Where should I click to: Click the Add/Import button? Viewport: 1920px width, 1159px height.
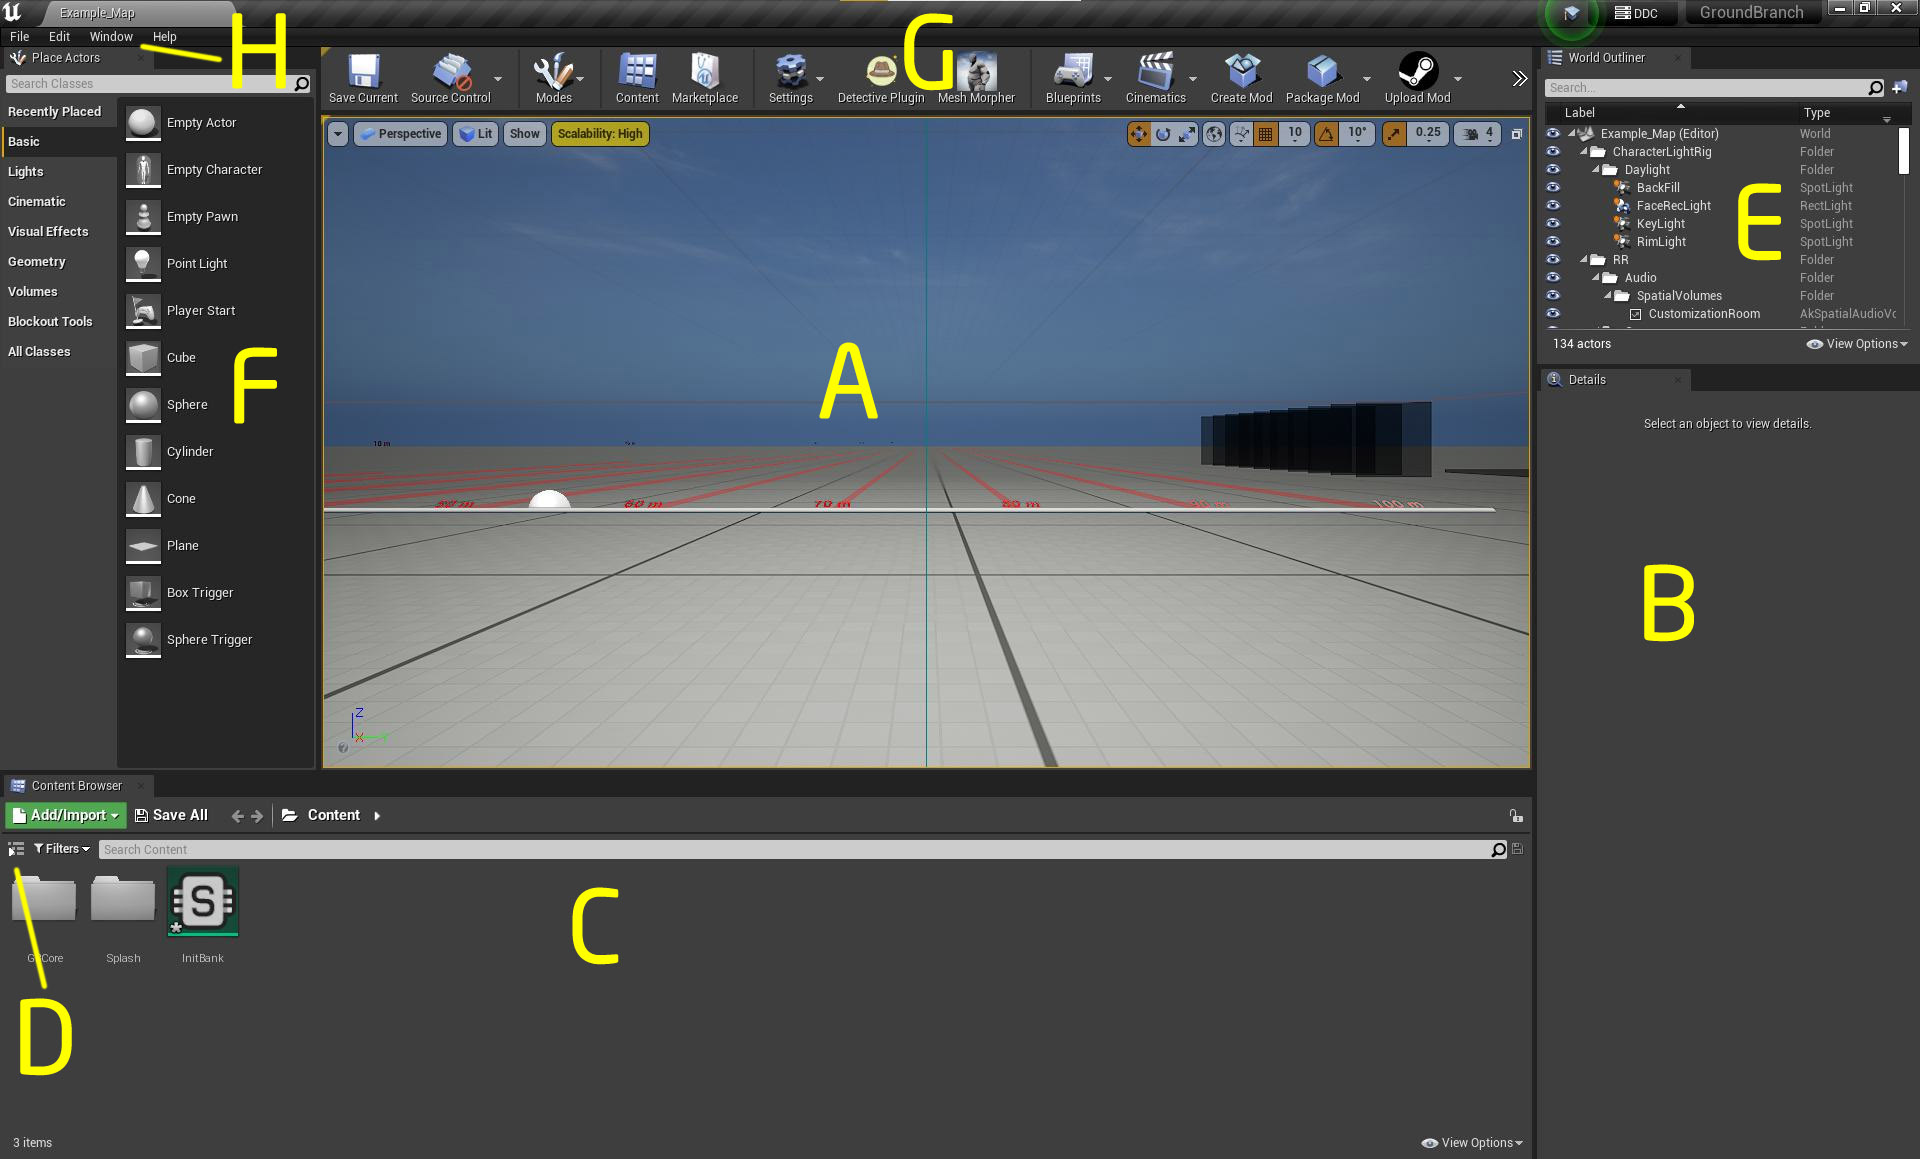(63, 816)
